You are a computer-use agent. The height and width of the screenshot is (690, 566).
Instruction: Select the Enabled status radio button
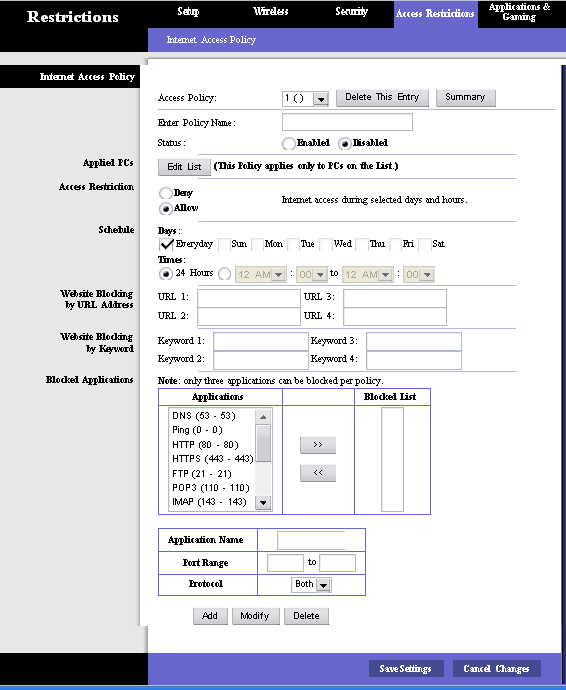(x=289, y=143)
